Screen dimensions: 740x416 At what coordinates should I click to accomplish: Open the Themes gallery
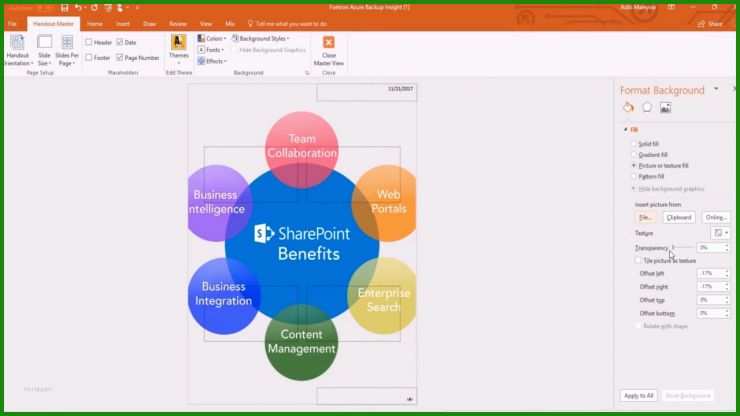(x=179, y=49)
